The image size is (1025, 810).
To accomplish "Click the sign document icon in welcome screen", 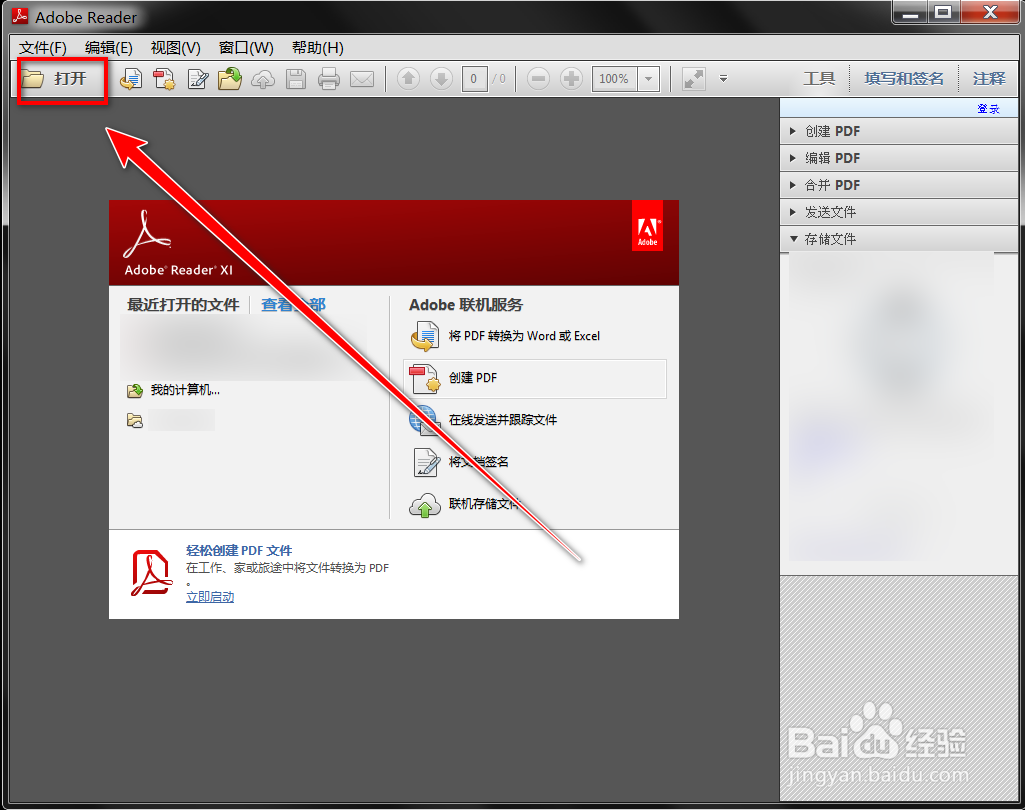I will [426, 462].
